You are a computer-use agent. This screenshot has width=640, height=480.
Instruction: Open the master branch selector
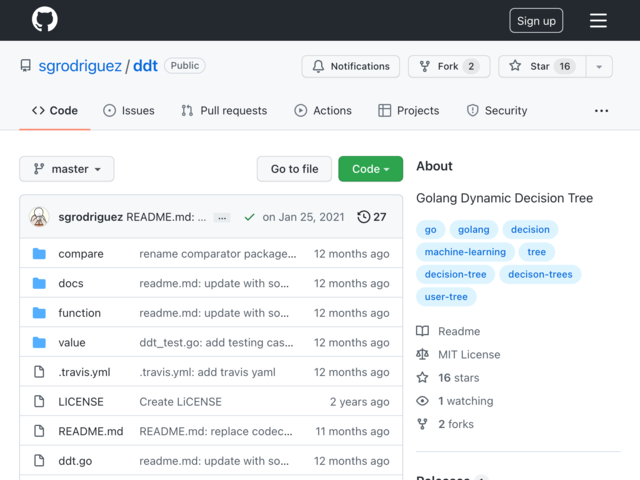tap(67, 169)
